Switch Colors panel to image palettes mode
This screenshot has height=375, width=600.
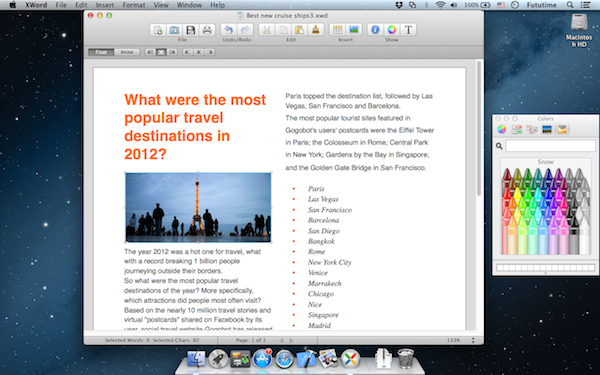547,129
